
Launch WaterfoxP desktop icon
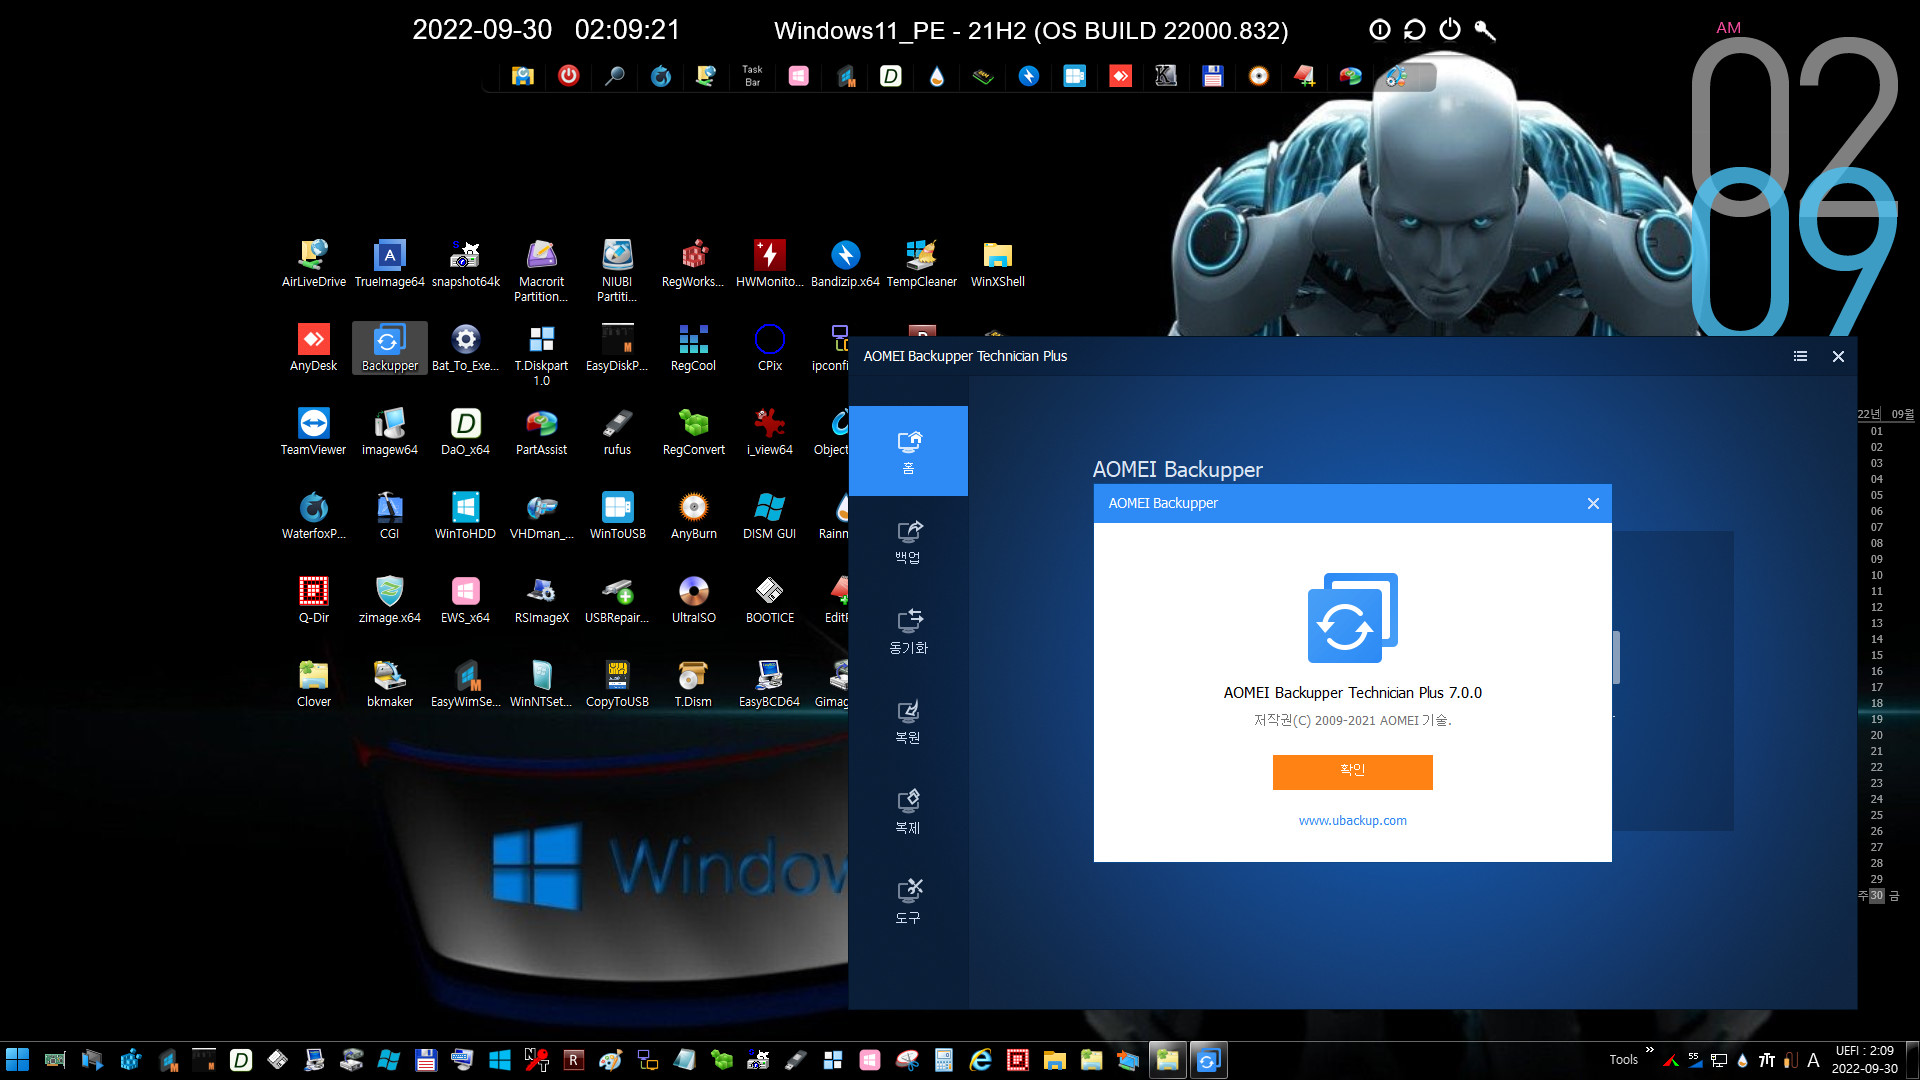coord(314,516)
